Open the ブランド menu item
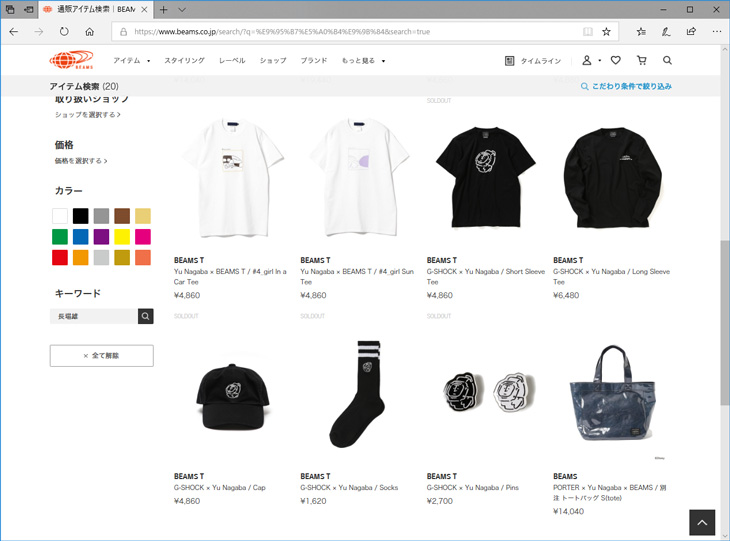The image size is (730, 541). [314, 61]
